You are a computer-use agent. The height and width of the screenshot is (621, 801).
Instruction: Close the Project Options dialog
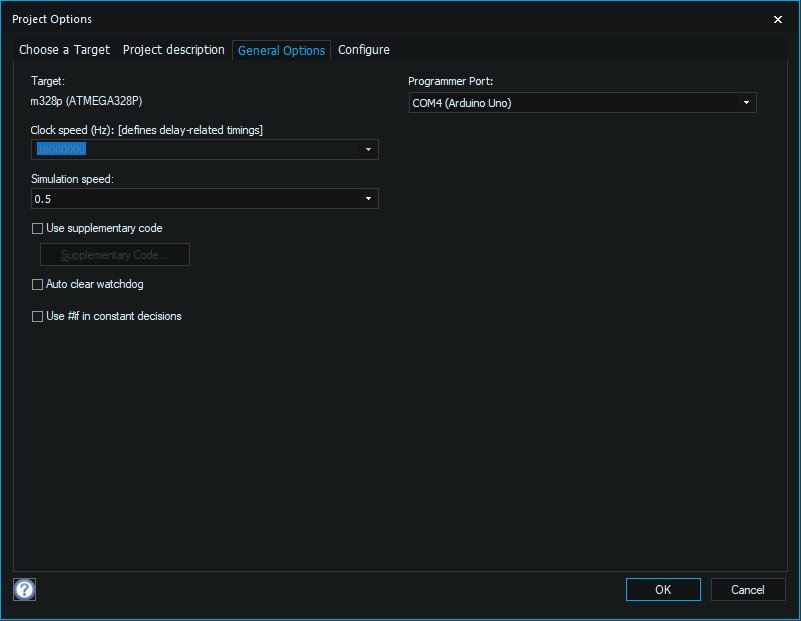[x=778, y=19]
